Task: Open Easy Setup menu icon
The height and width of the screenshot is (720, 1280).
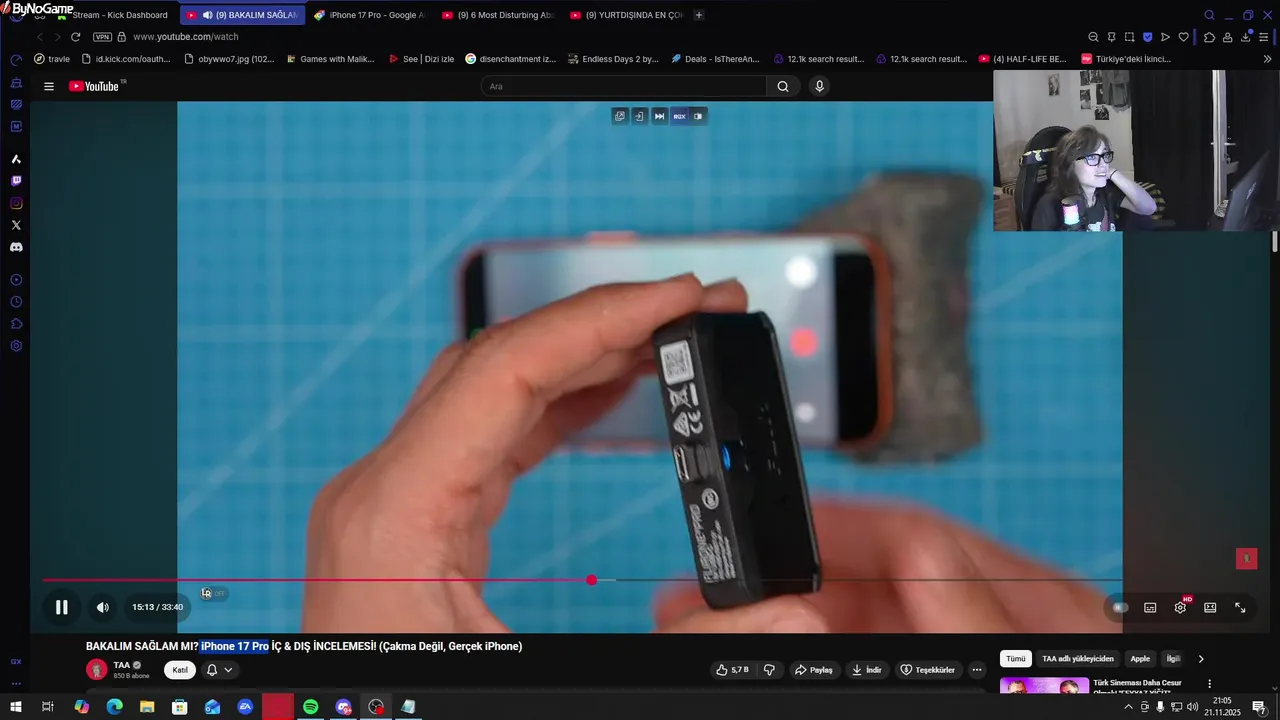Action: 1264,37
